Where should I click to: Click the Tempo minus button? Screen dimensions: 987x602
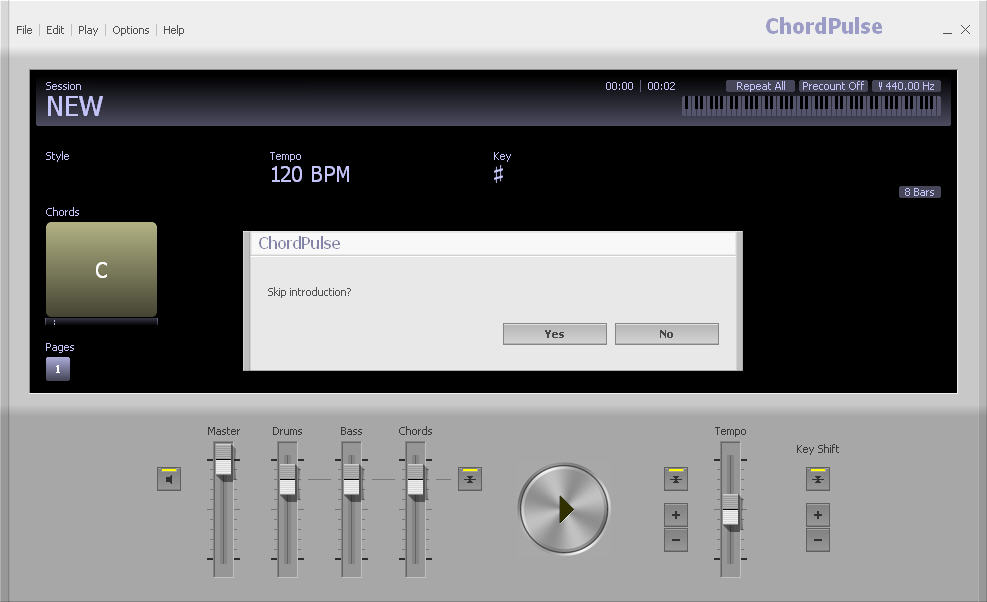tap(676, 540)
